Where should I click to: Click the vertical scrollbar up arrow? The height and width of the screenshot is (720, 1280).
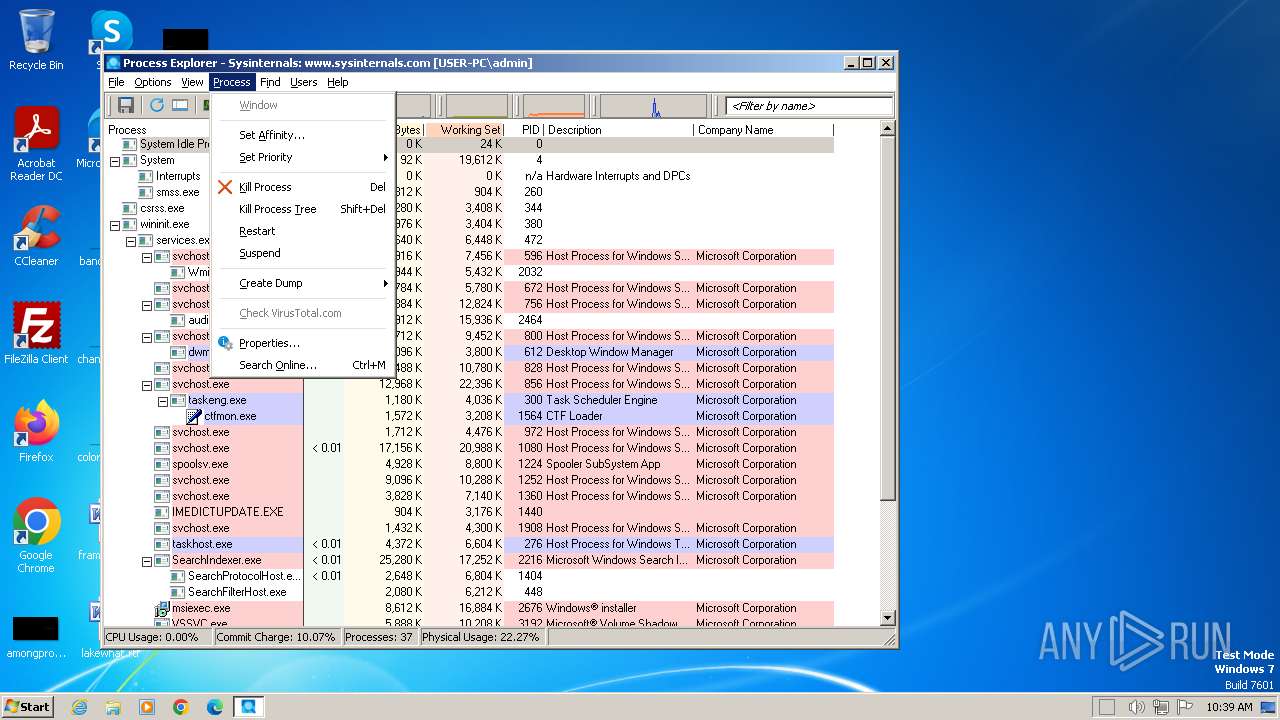tap(887, 130)
